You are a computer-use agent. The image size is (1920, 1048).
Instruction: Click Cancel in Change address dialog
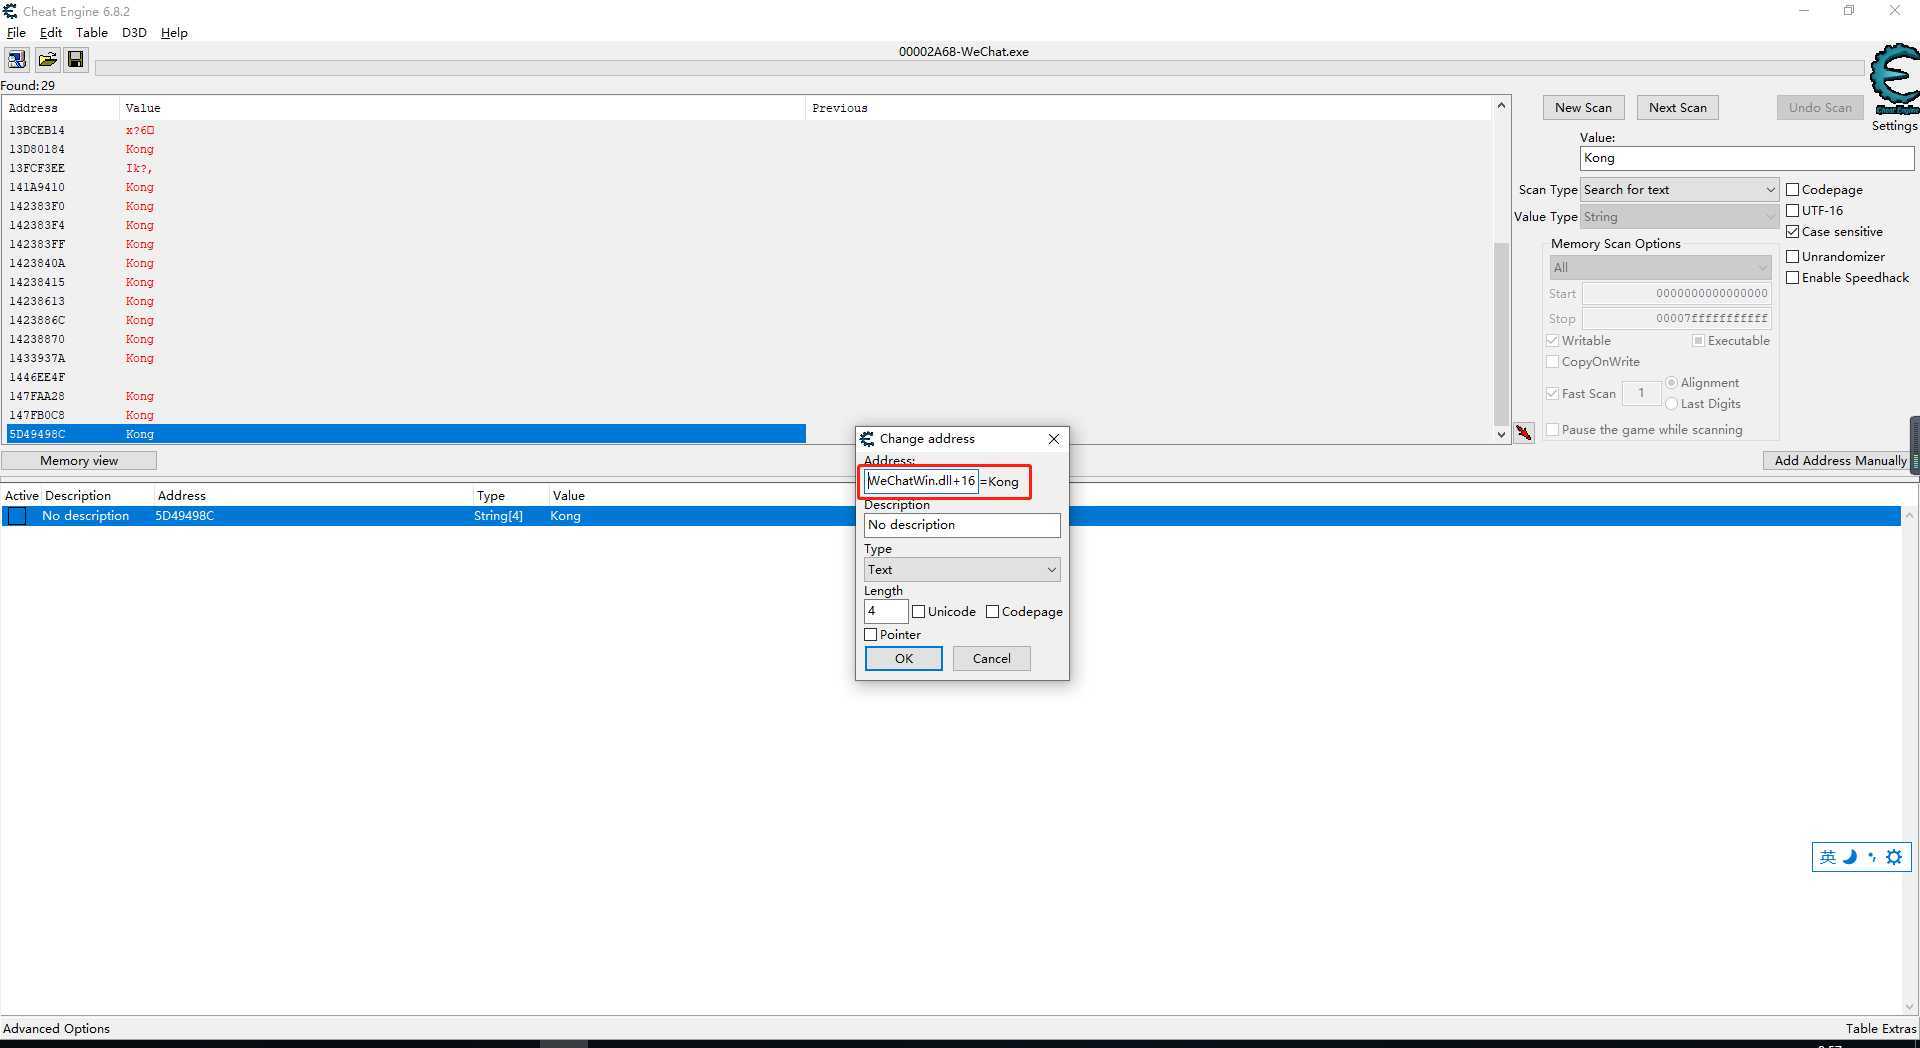991,659
